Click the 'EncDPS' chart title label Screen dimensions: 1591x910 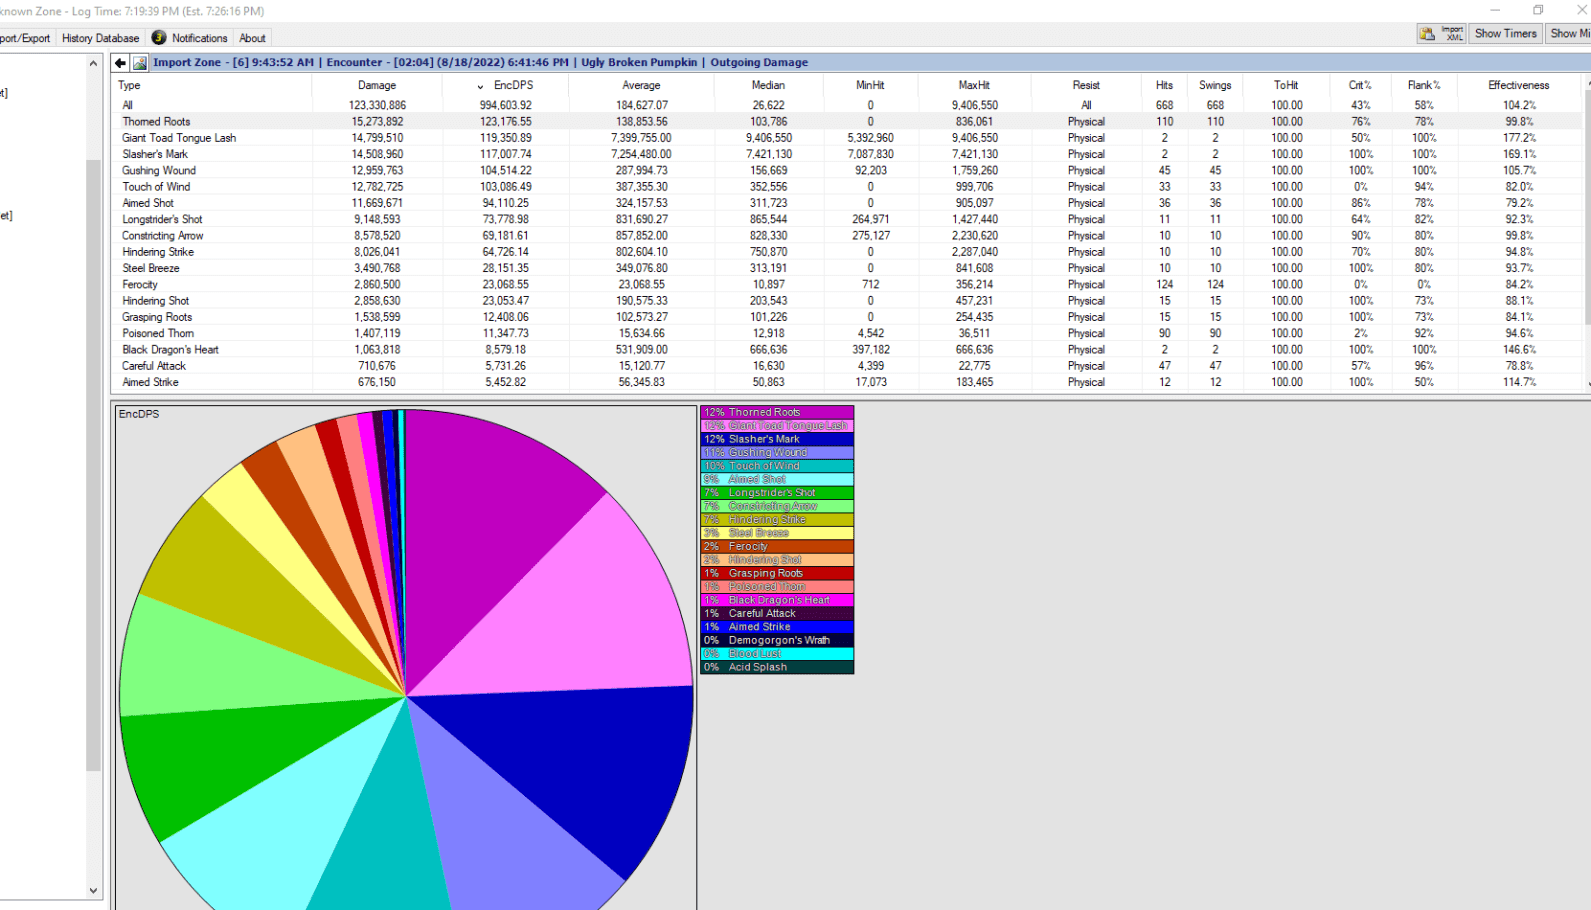point(139,414)
